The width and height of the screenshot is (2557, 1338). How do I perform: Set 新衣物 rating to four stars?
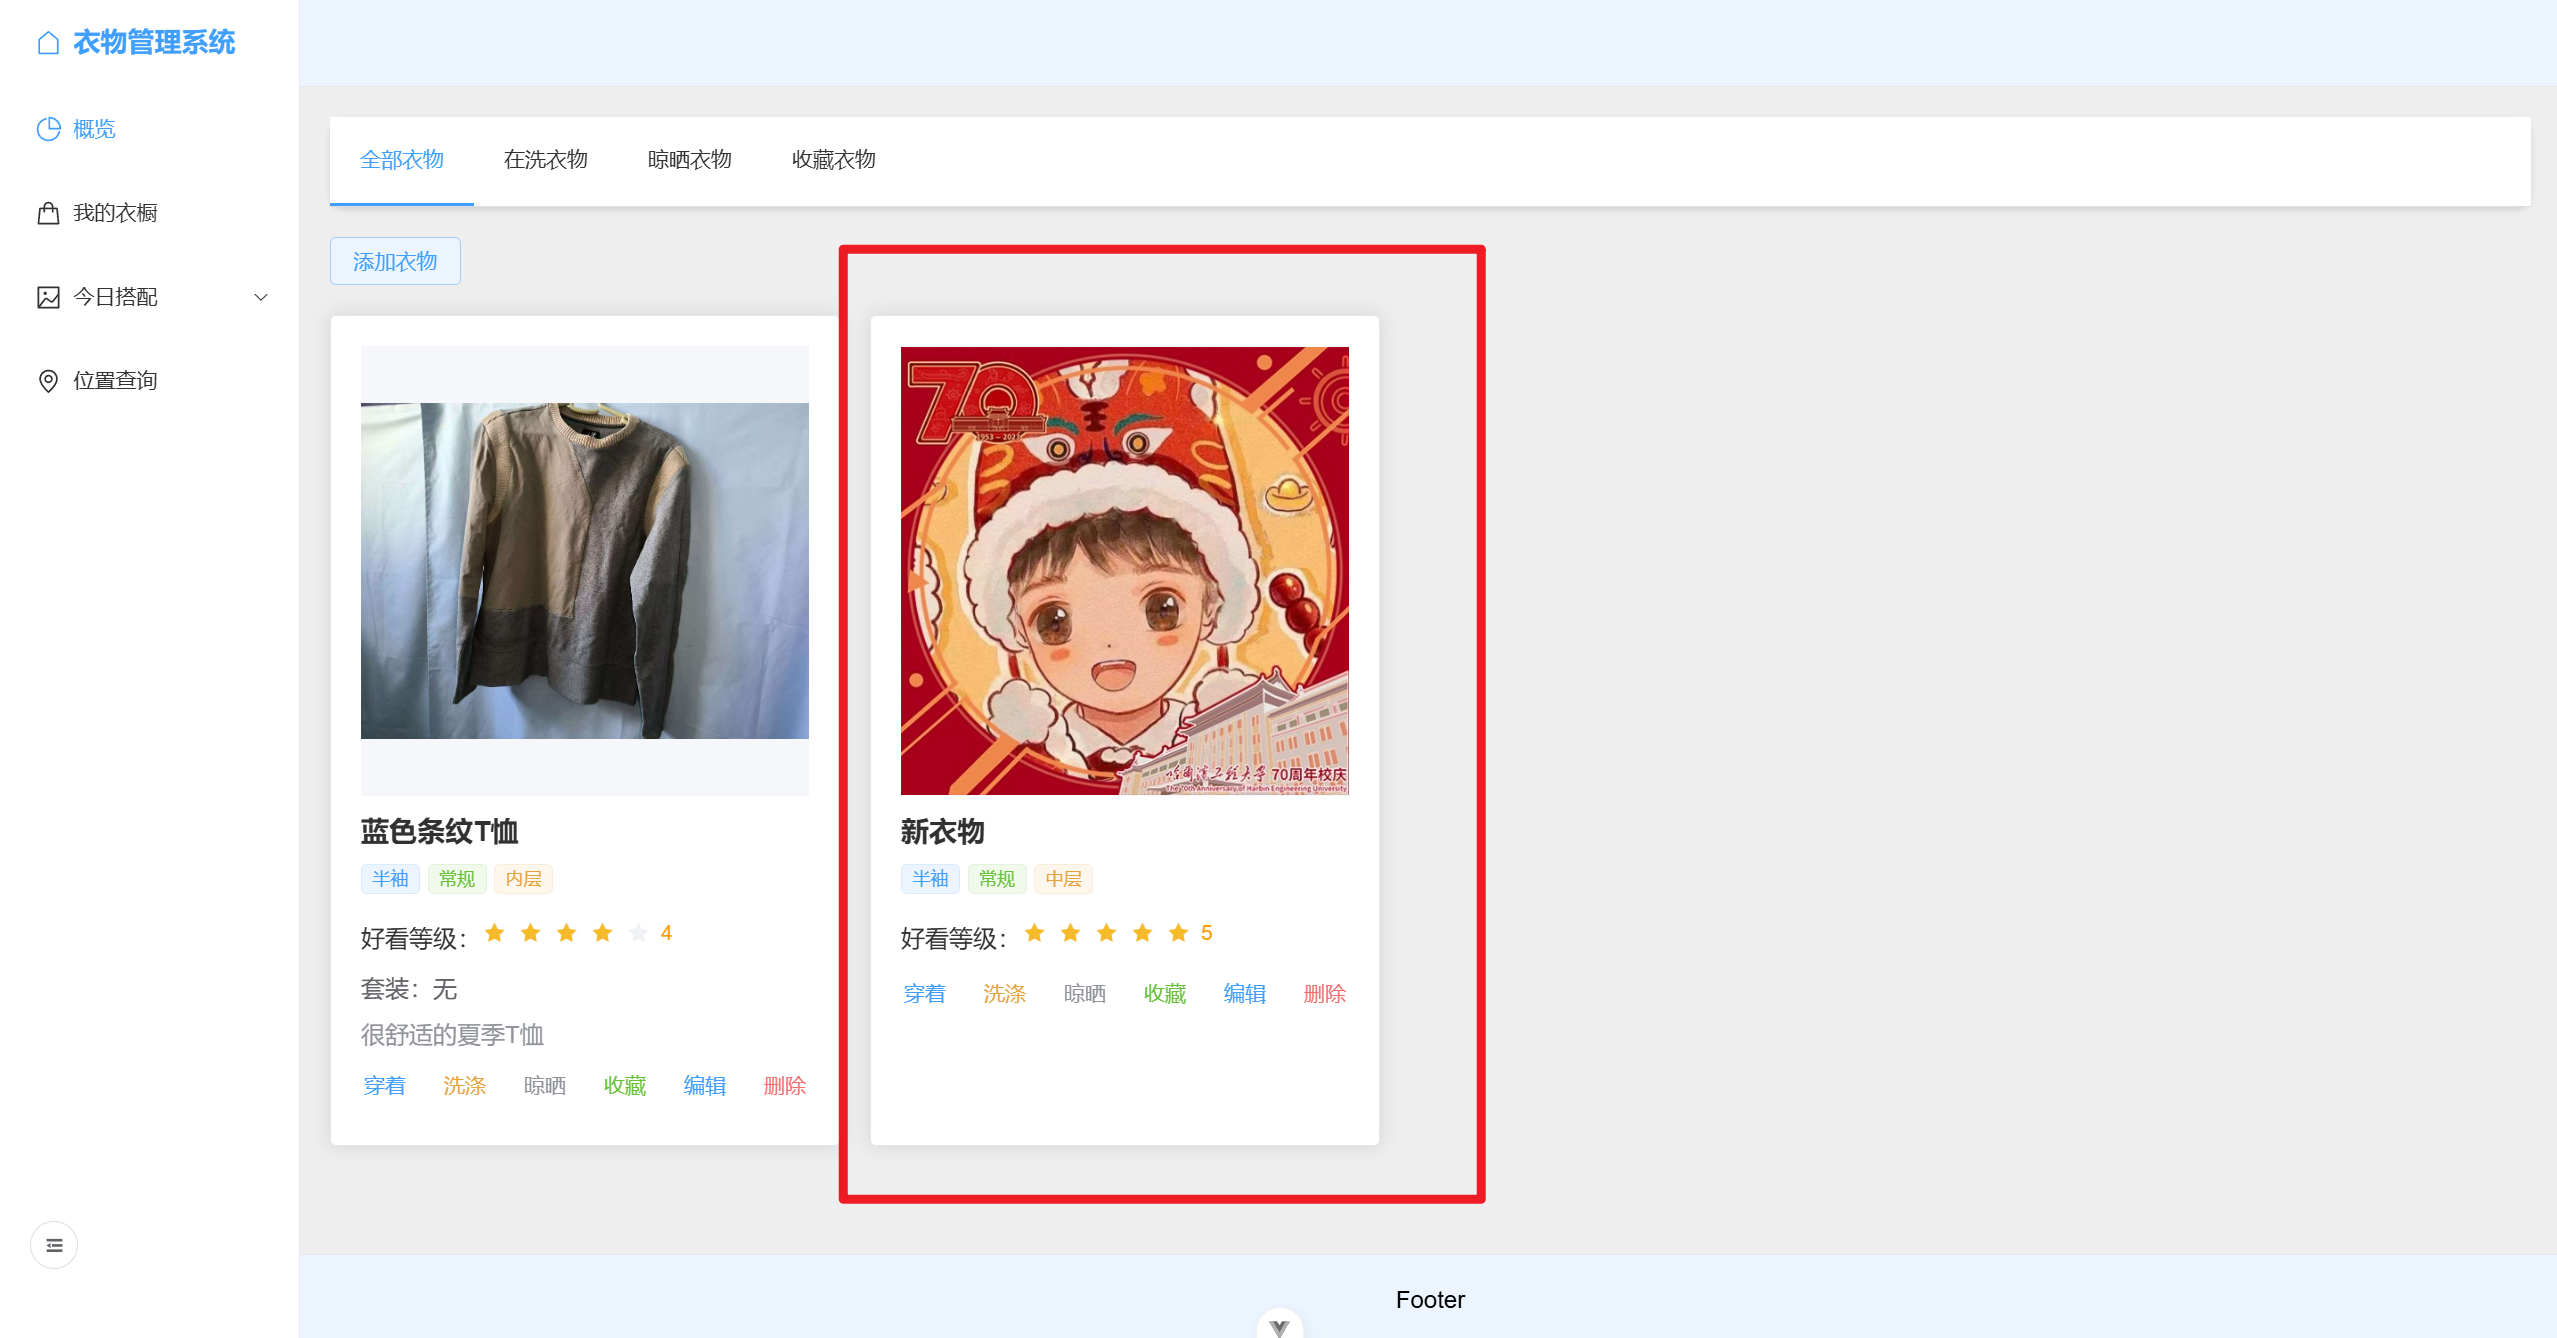[1143, 933]
